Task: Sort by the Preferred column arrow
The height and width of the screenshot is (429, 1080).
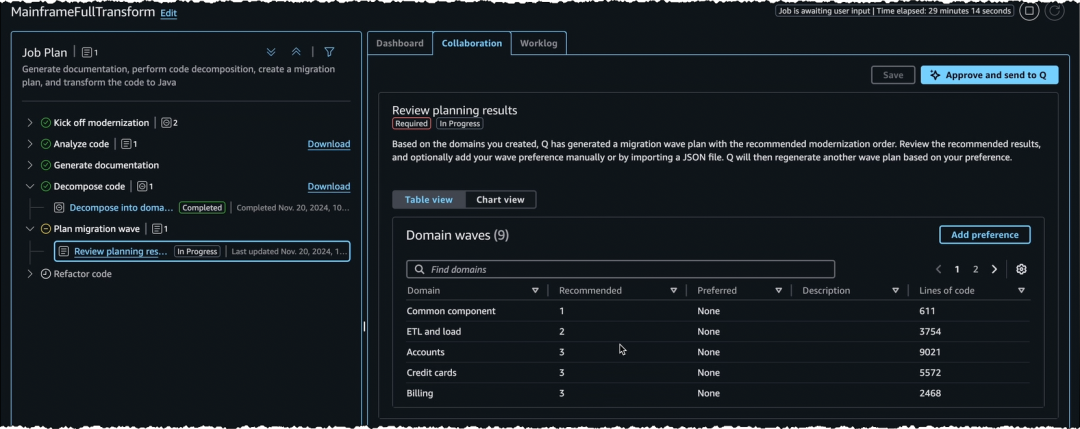Action: [x=778, y=291]
